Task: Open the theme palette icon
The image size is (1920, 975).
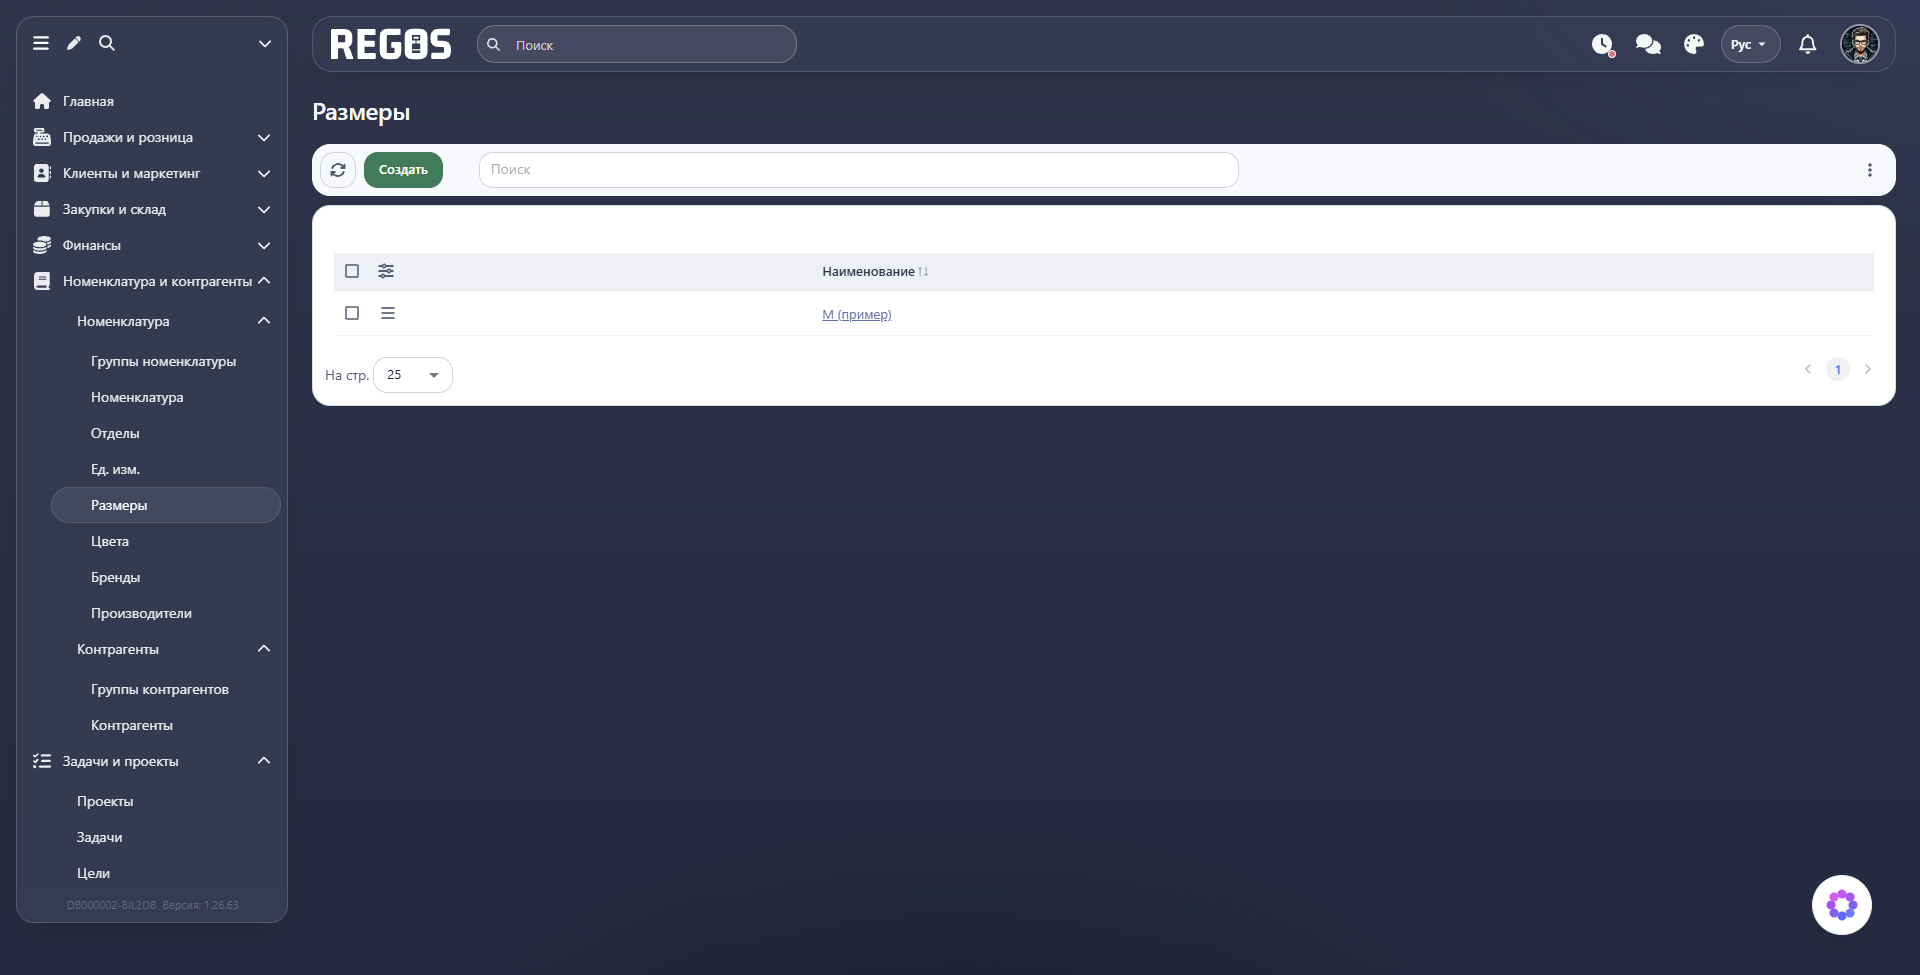Action: point(1694,44)
